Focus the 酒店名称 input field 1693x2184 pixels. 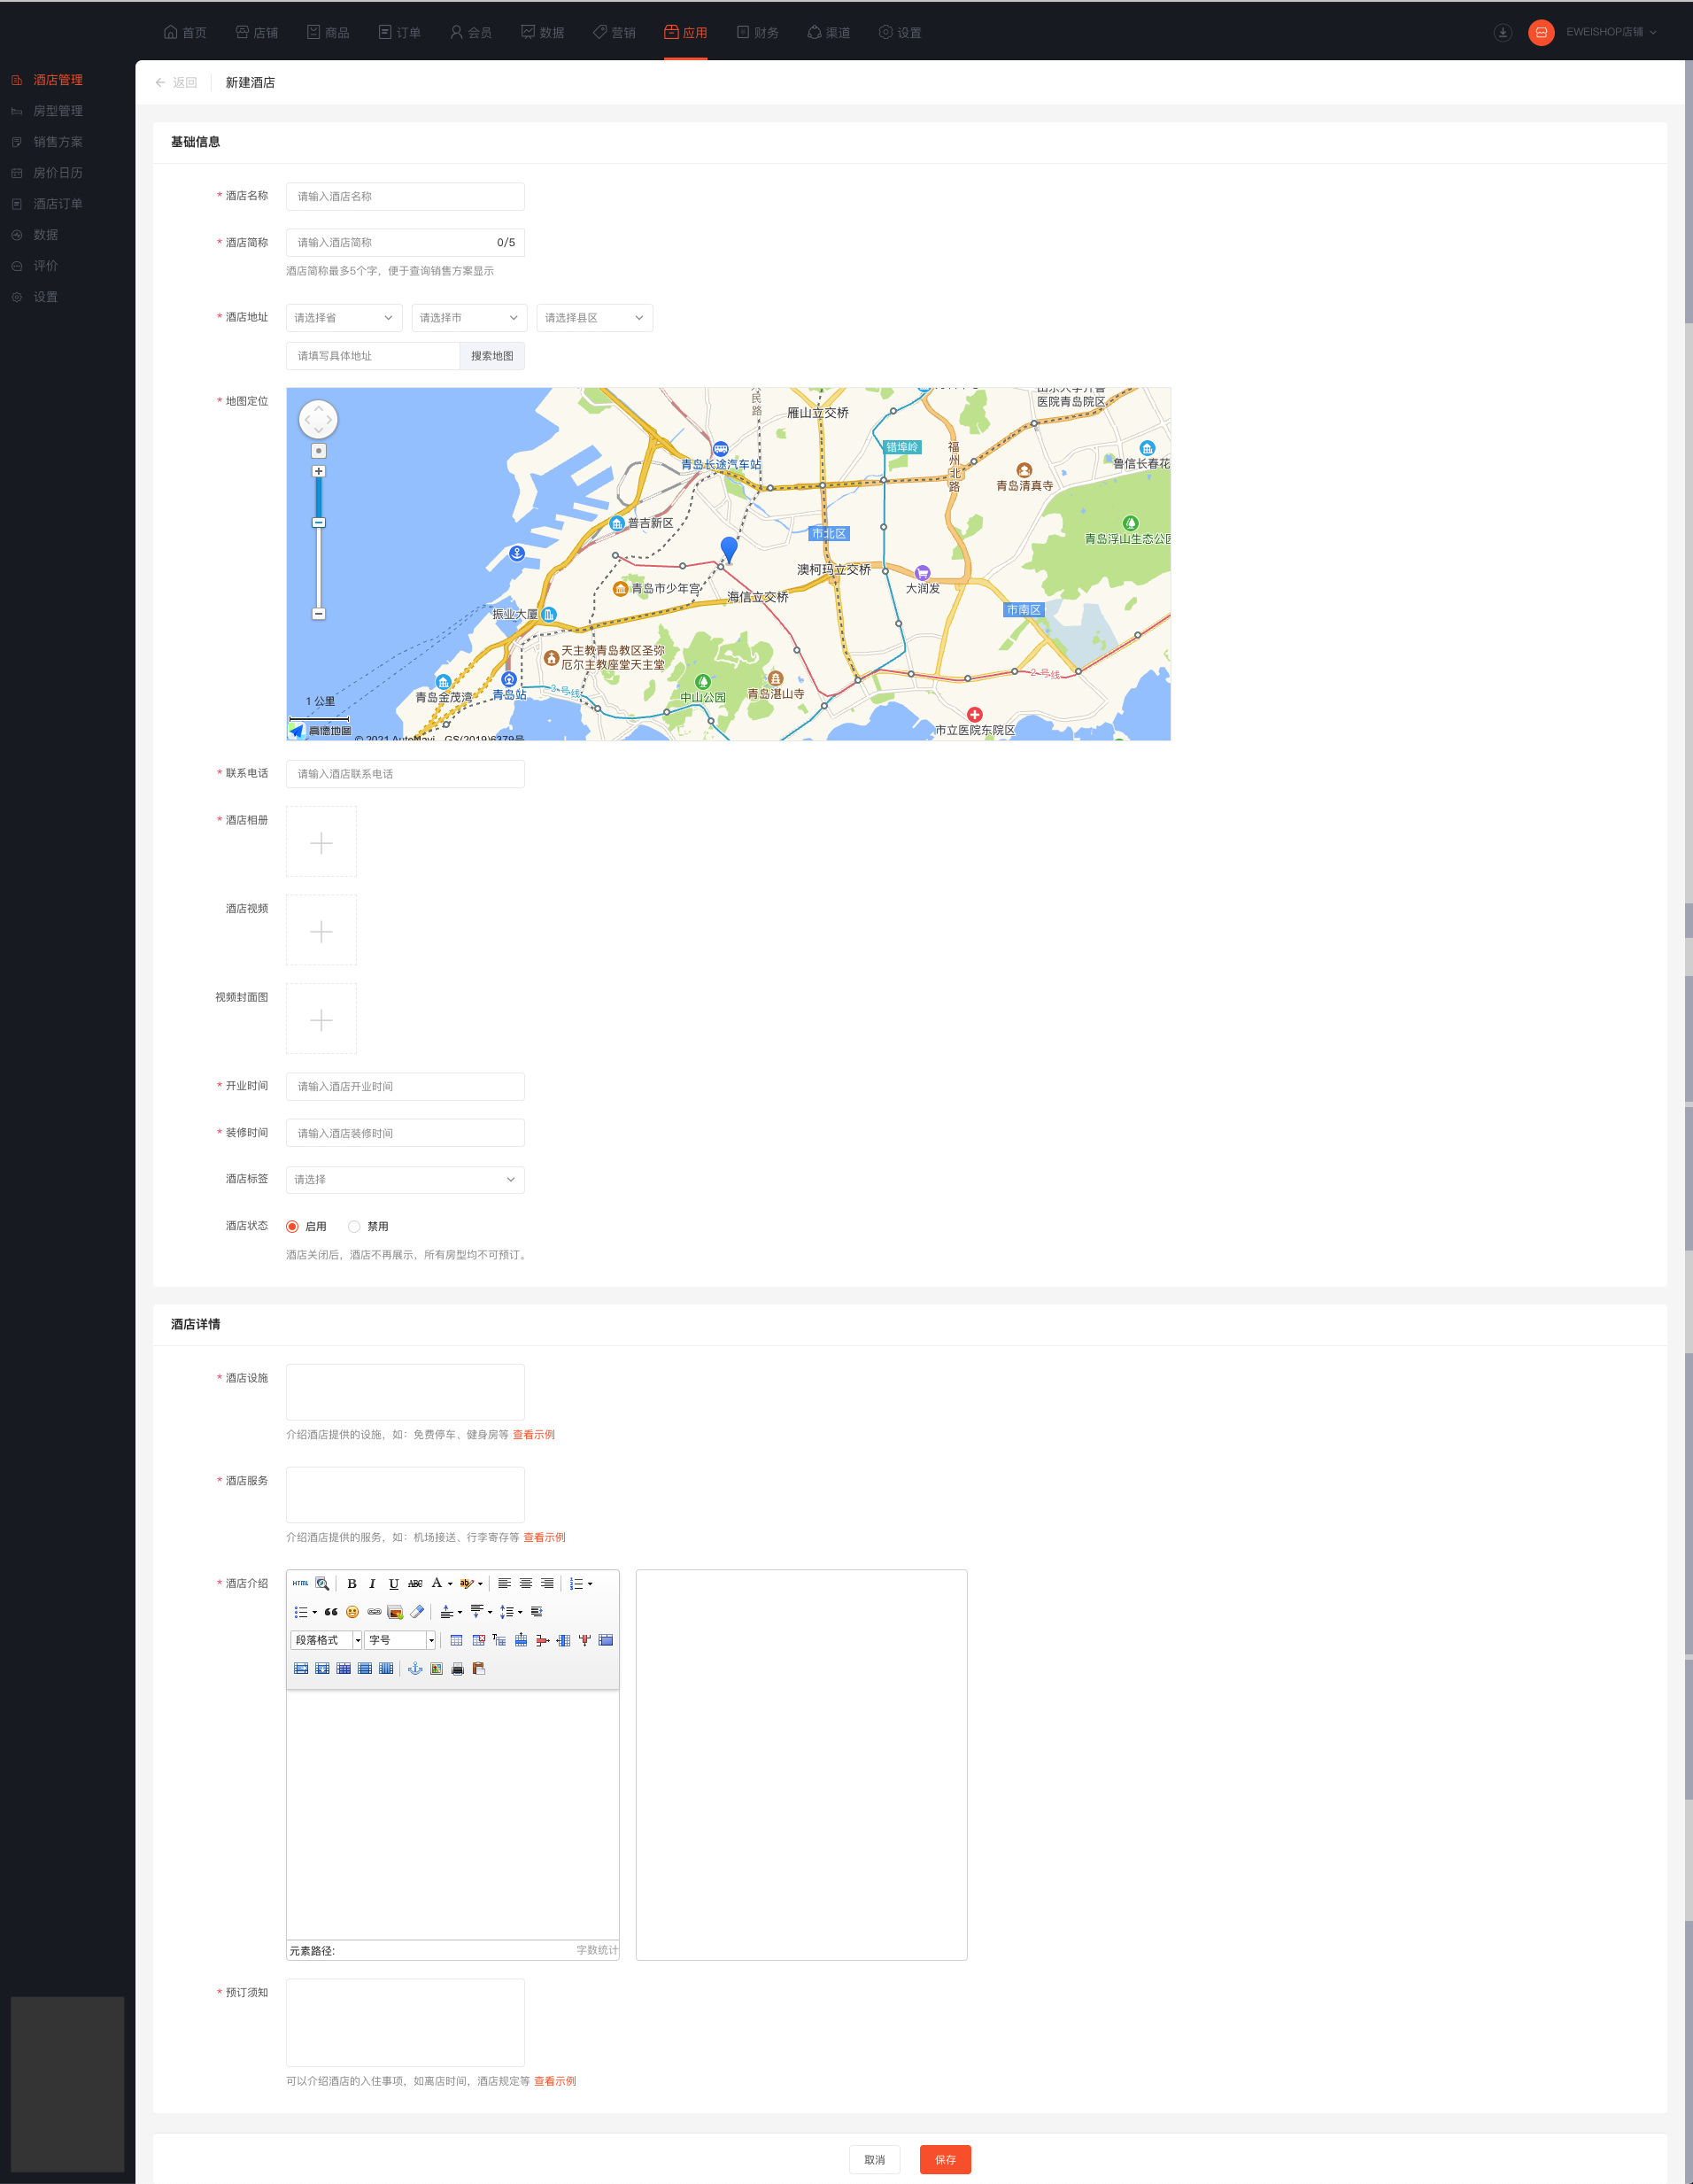pyautogui.click(x=405, y=196)
